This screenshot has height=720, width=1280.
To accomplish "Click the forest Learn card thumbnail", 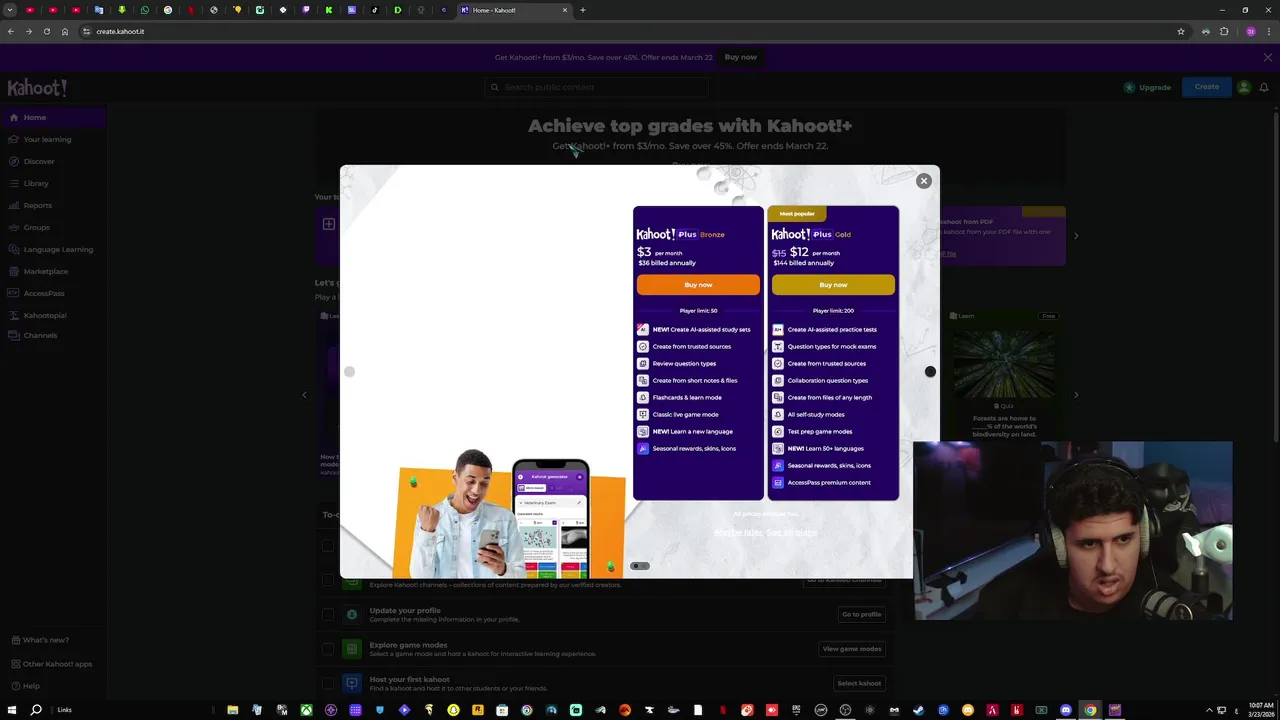I will (x=1003, y=362).
